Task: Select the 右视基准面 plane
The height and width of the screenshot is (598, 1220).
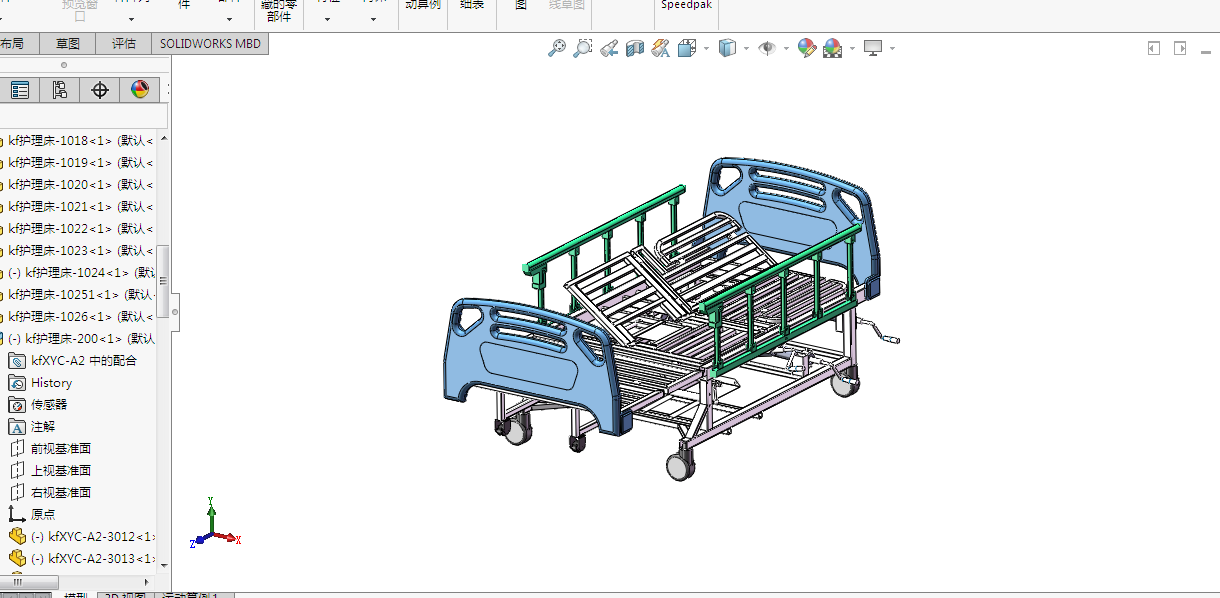Action: click(50, 493)
